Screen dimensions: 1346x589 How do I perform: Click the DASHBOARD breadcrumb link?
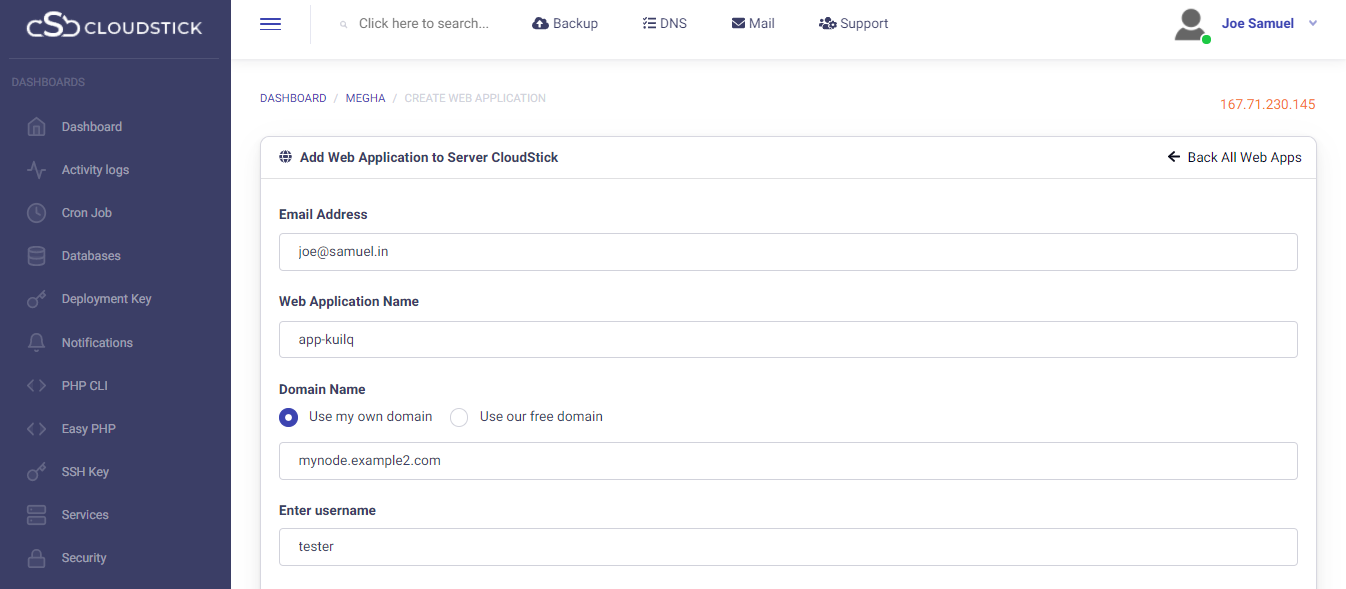point(293,98)
